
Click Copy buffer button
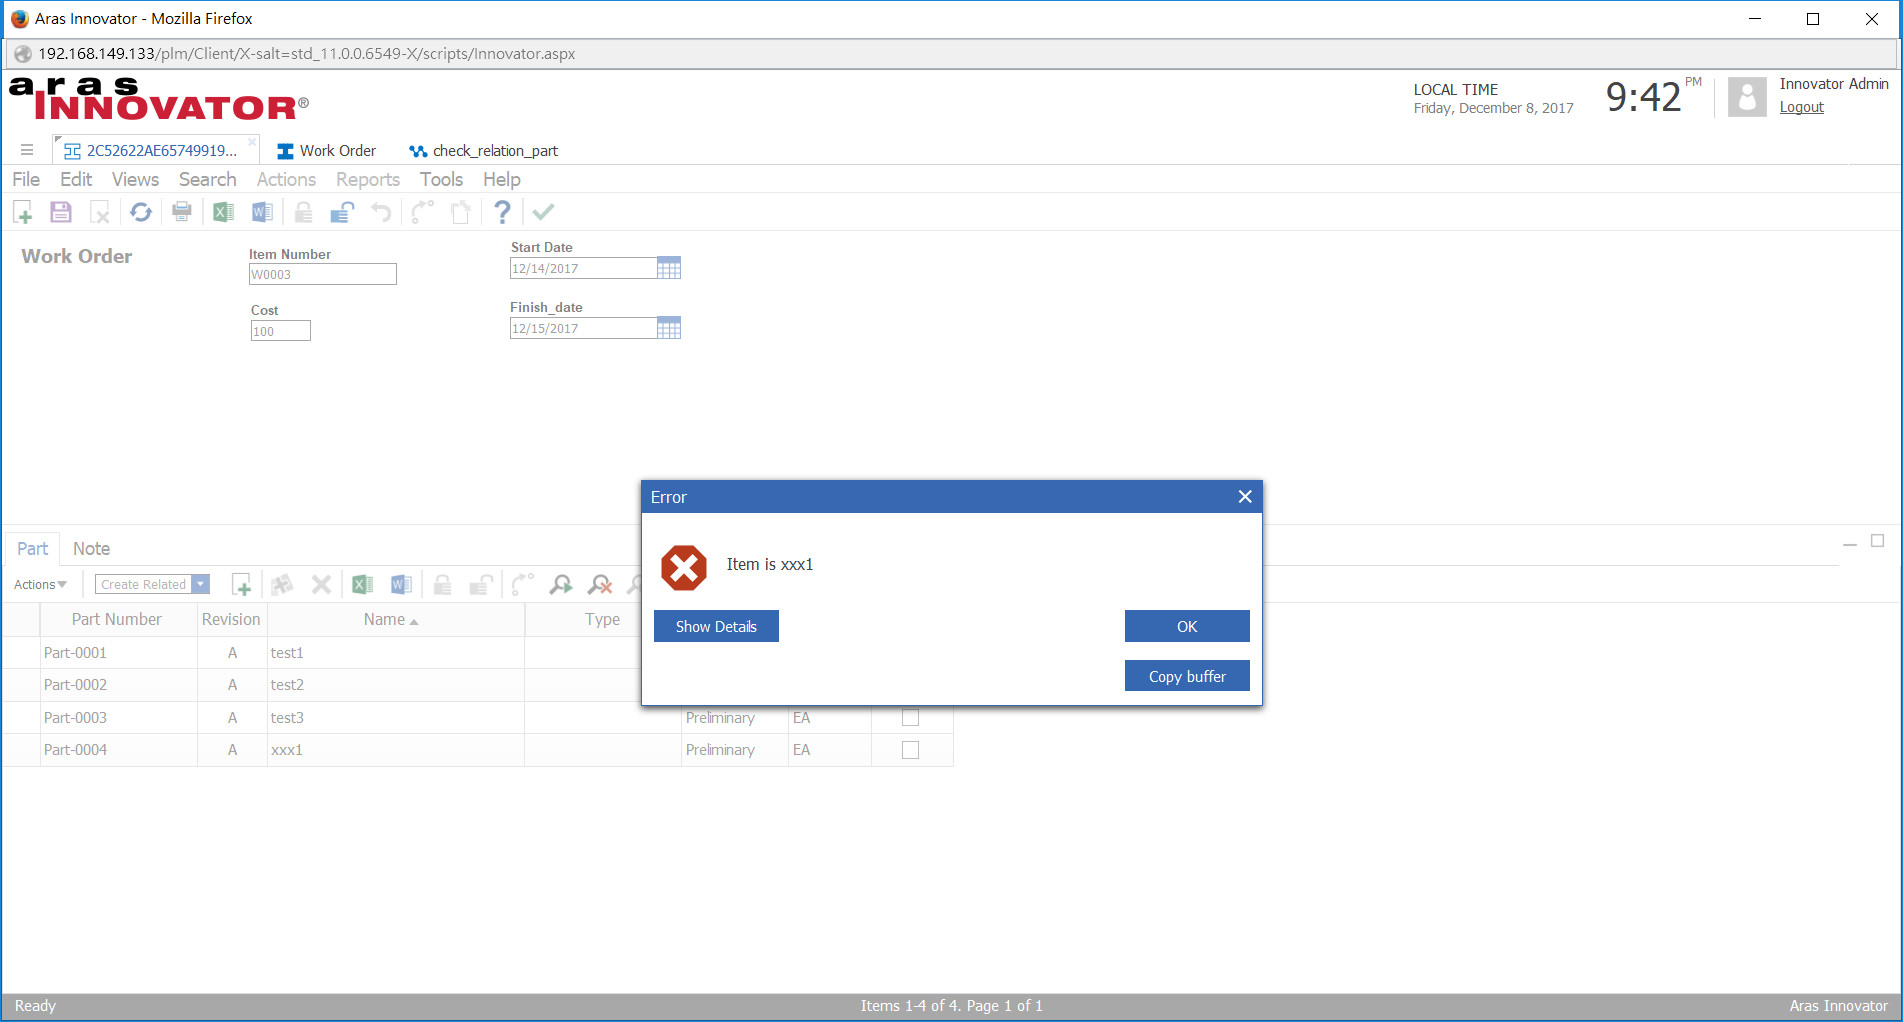[1187, 676]
